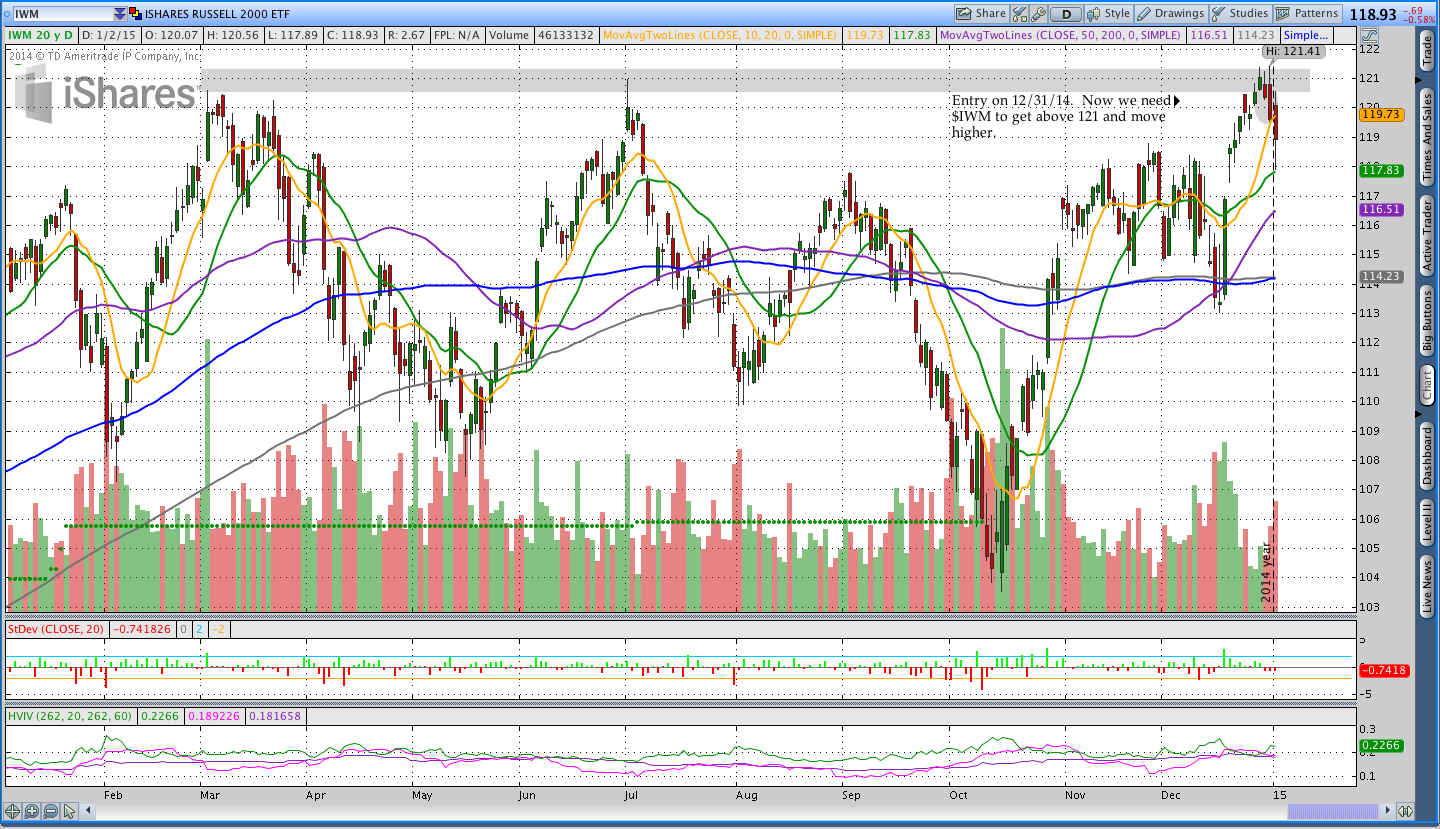Click the zoom out magnifier icon
The width and height of the screenshot is (1440, 829).
click(50, 811)
